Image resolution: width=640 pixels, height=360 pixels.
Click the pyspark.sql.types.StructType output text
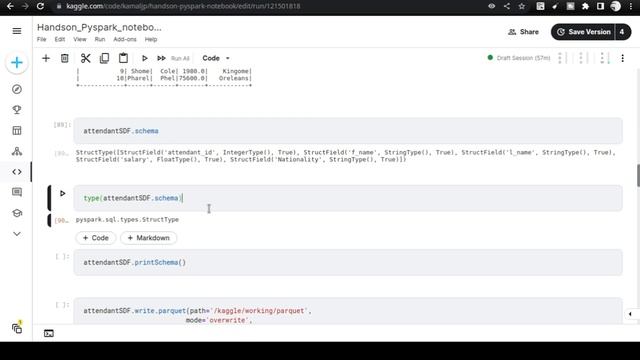127,220
